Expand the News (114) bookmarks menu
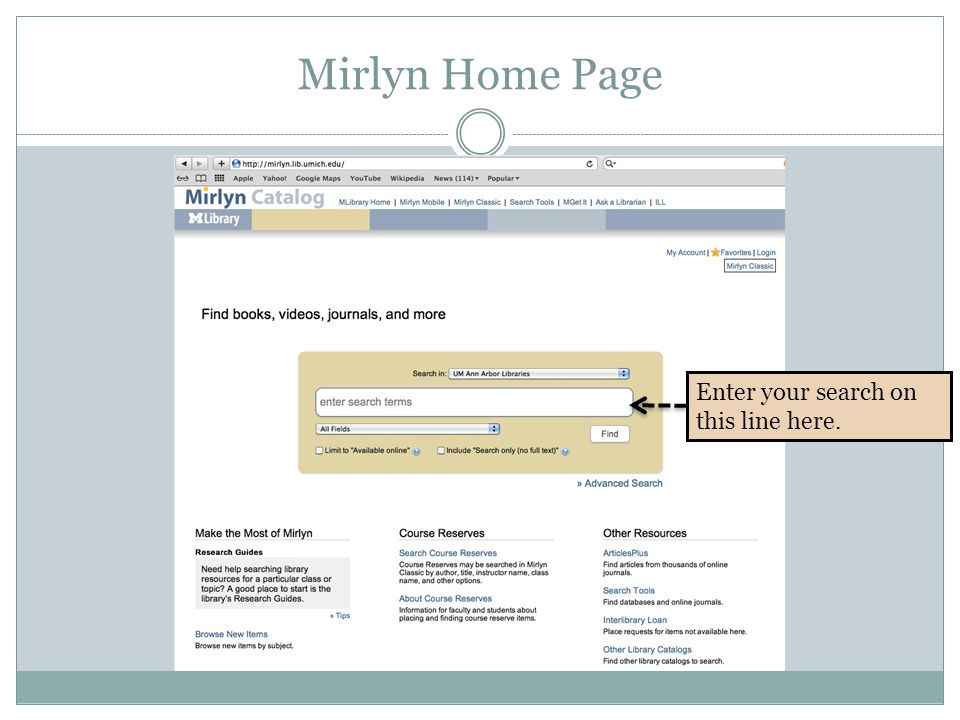The width and height of the screenshot is (960, 720). (x=456, y=178)
